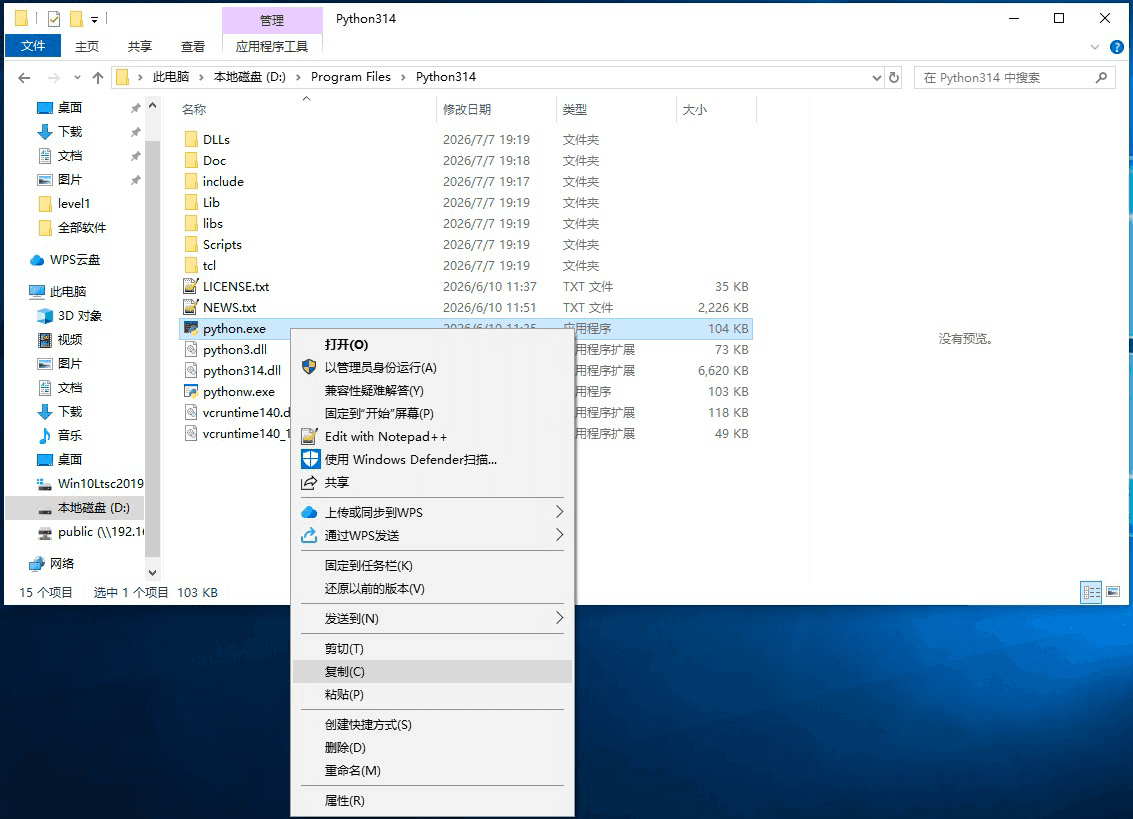Choose 重命名(M) from context menu
The width and height of the screenshot is (1133, 819).
432,771
